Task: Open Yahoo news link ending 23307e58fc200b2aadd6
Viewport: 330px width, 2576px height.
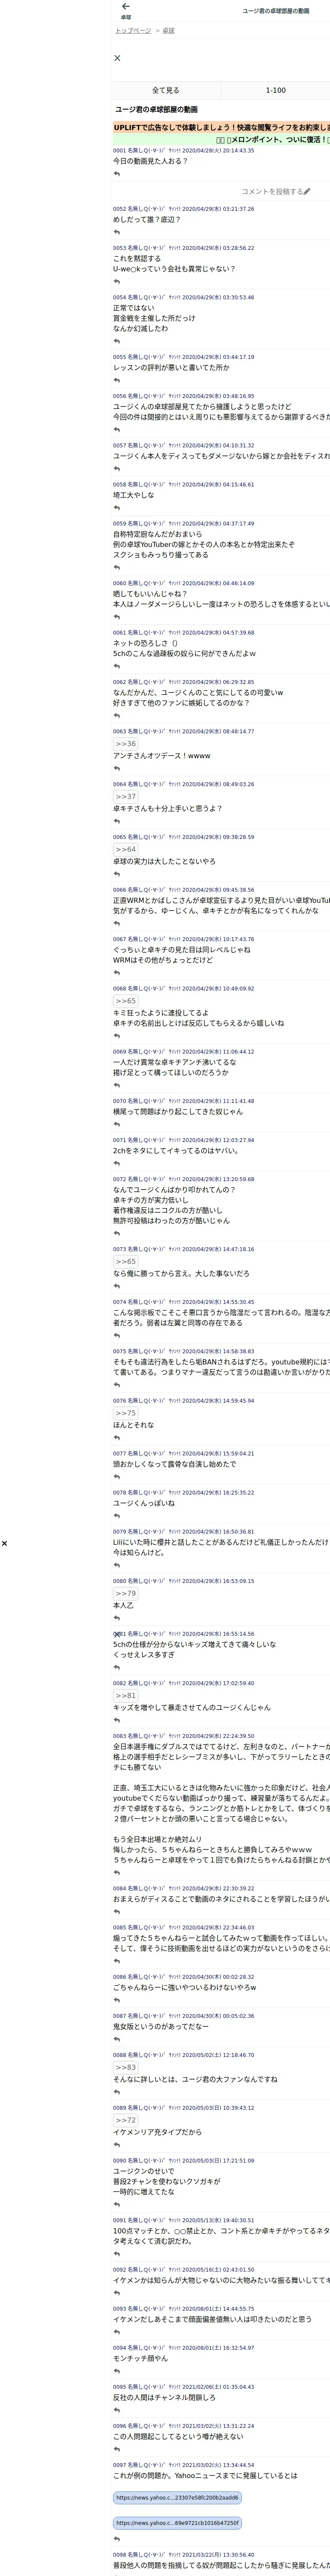Action: (x=177, y=2498)
